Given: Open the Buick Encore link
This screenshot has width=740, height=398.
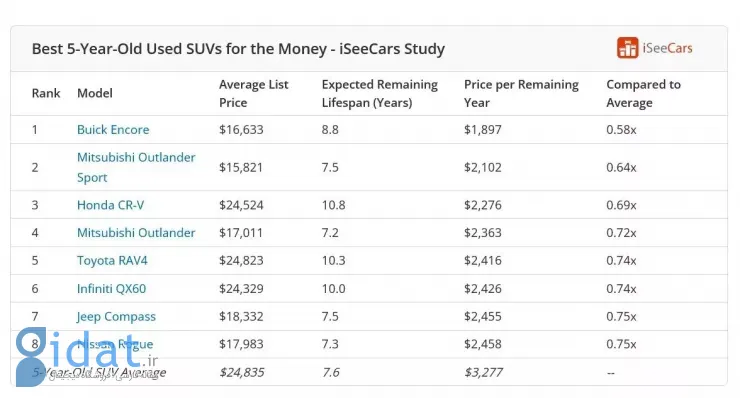Looking at the screenshot, I should [x=113, y=129].
